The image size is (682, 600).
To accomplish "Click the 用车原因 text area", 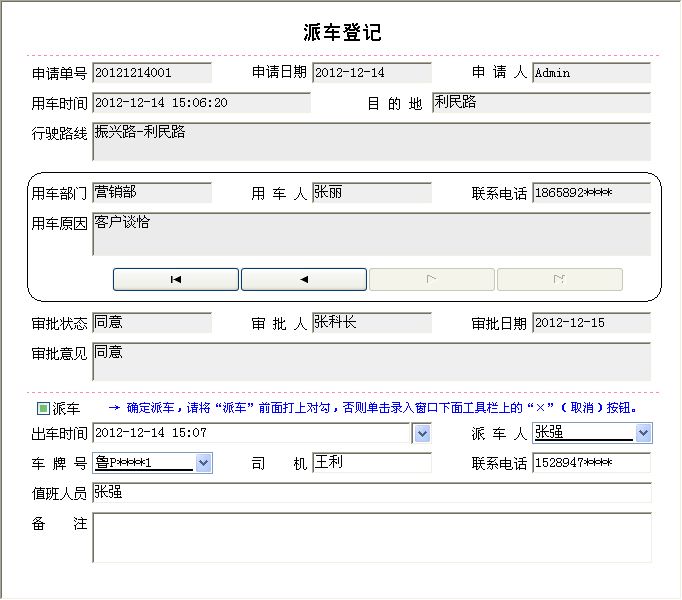I will (371, 234).
